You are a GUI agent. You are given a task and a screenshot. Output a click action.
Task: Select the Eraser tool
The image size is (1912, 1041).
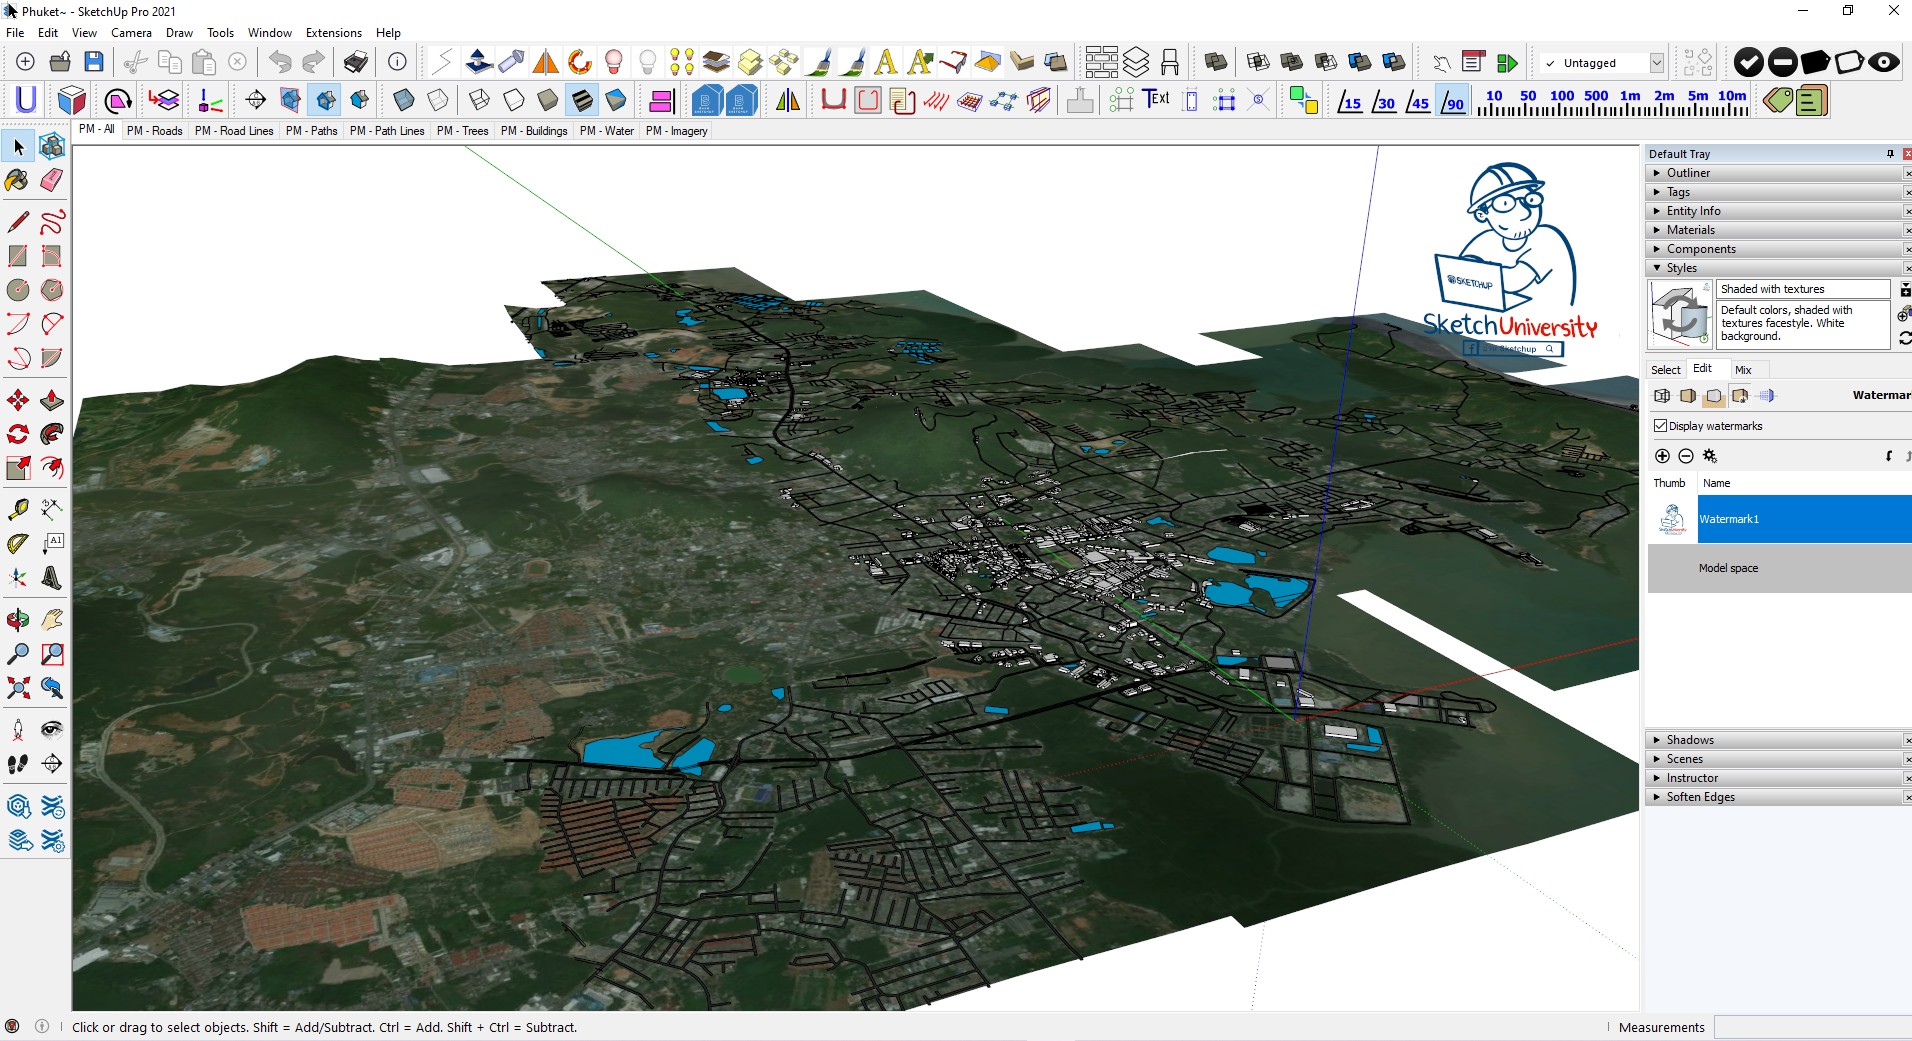coord(52,181)
